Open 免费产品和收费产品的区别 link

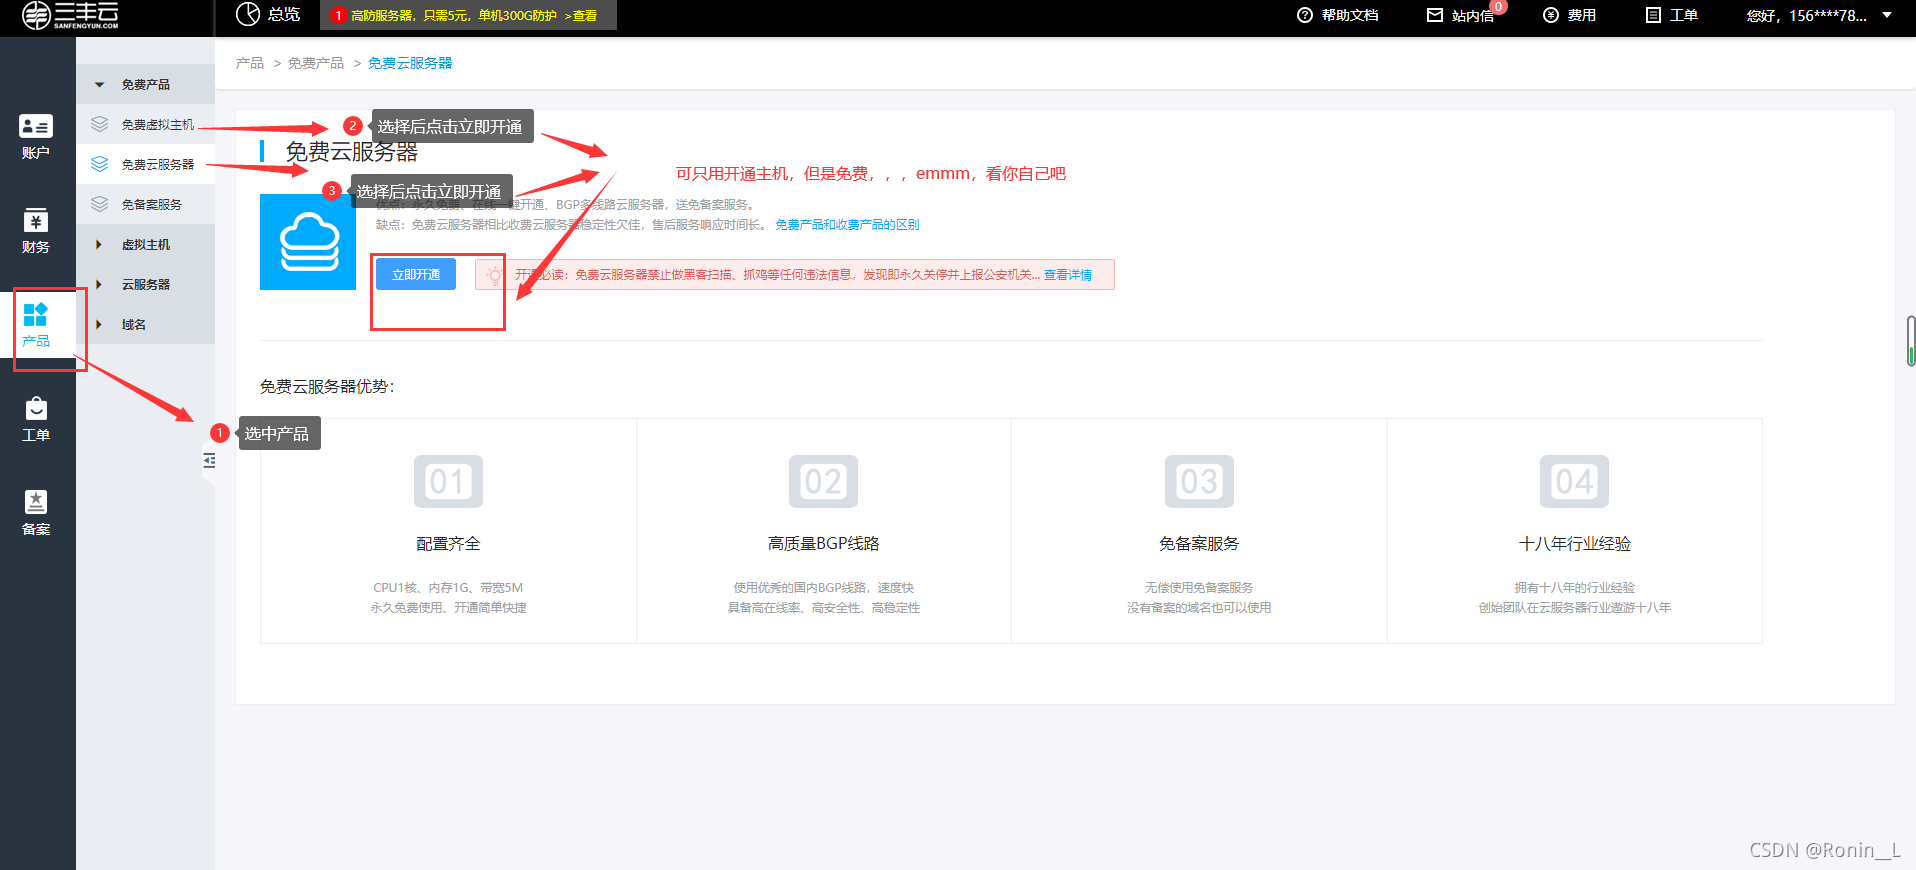pyautogui.click(x=847, y=225)
